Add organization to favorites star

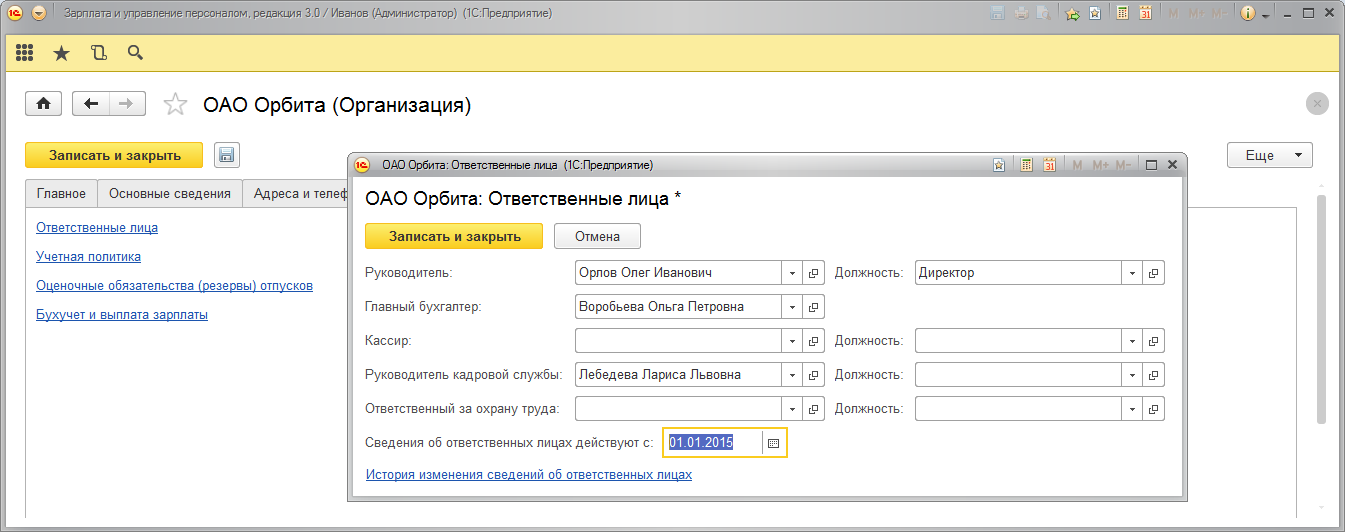click(175, 104)
